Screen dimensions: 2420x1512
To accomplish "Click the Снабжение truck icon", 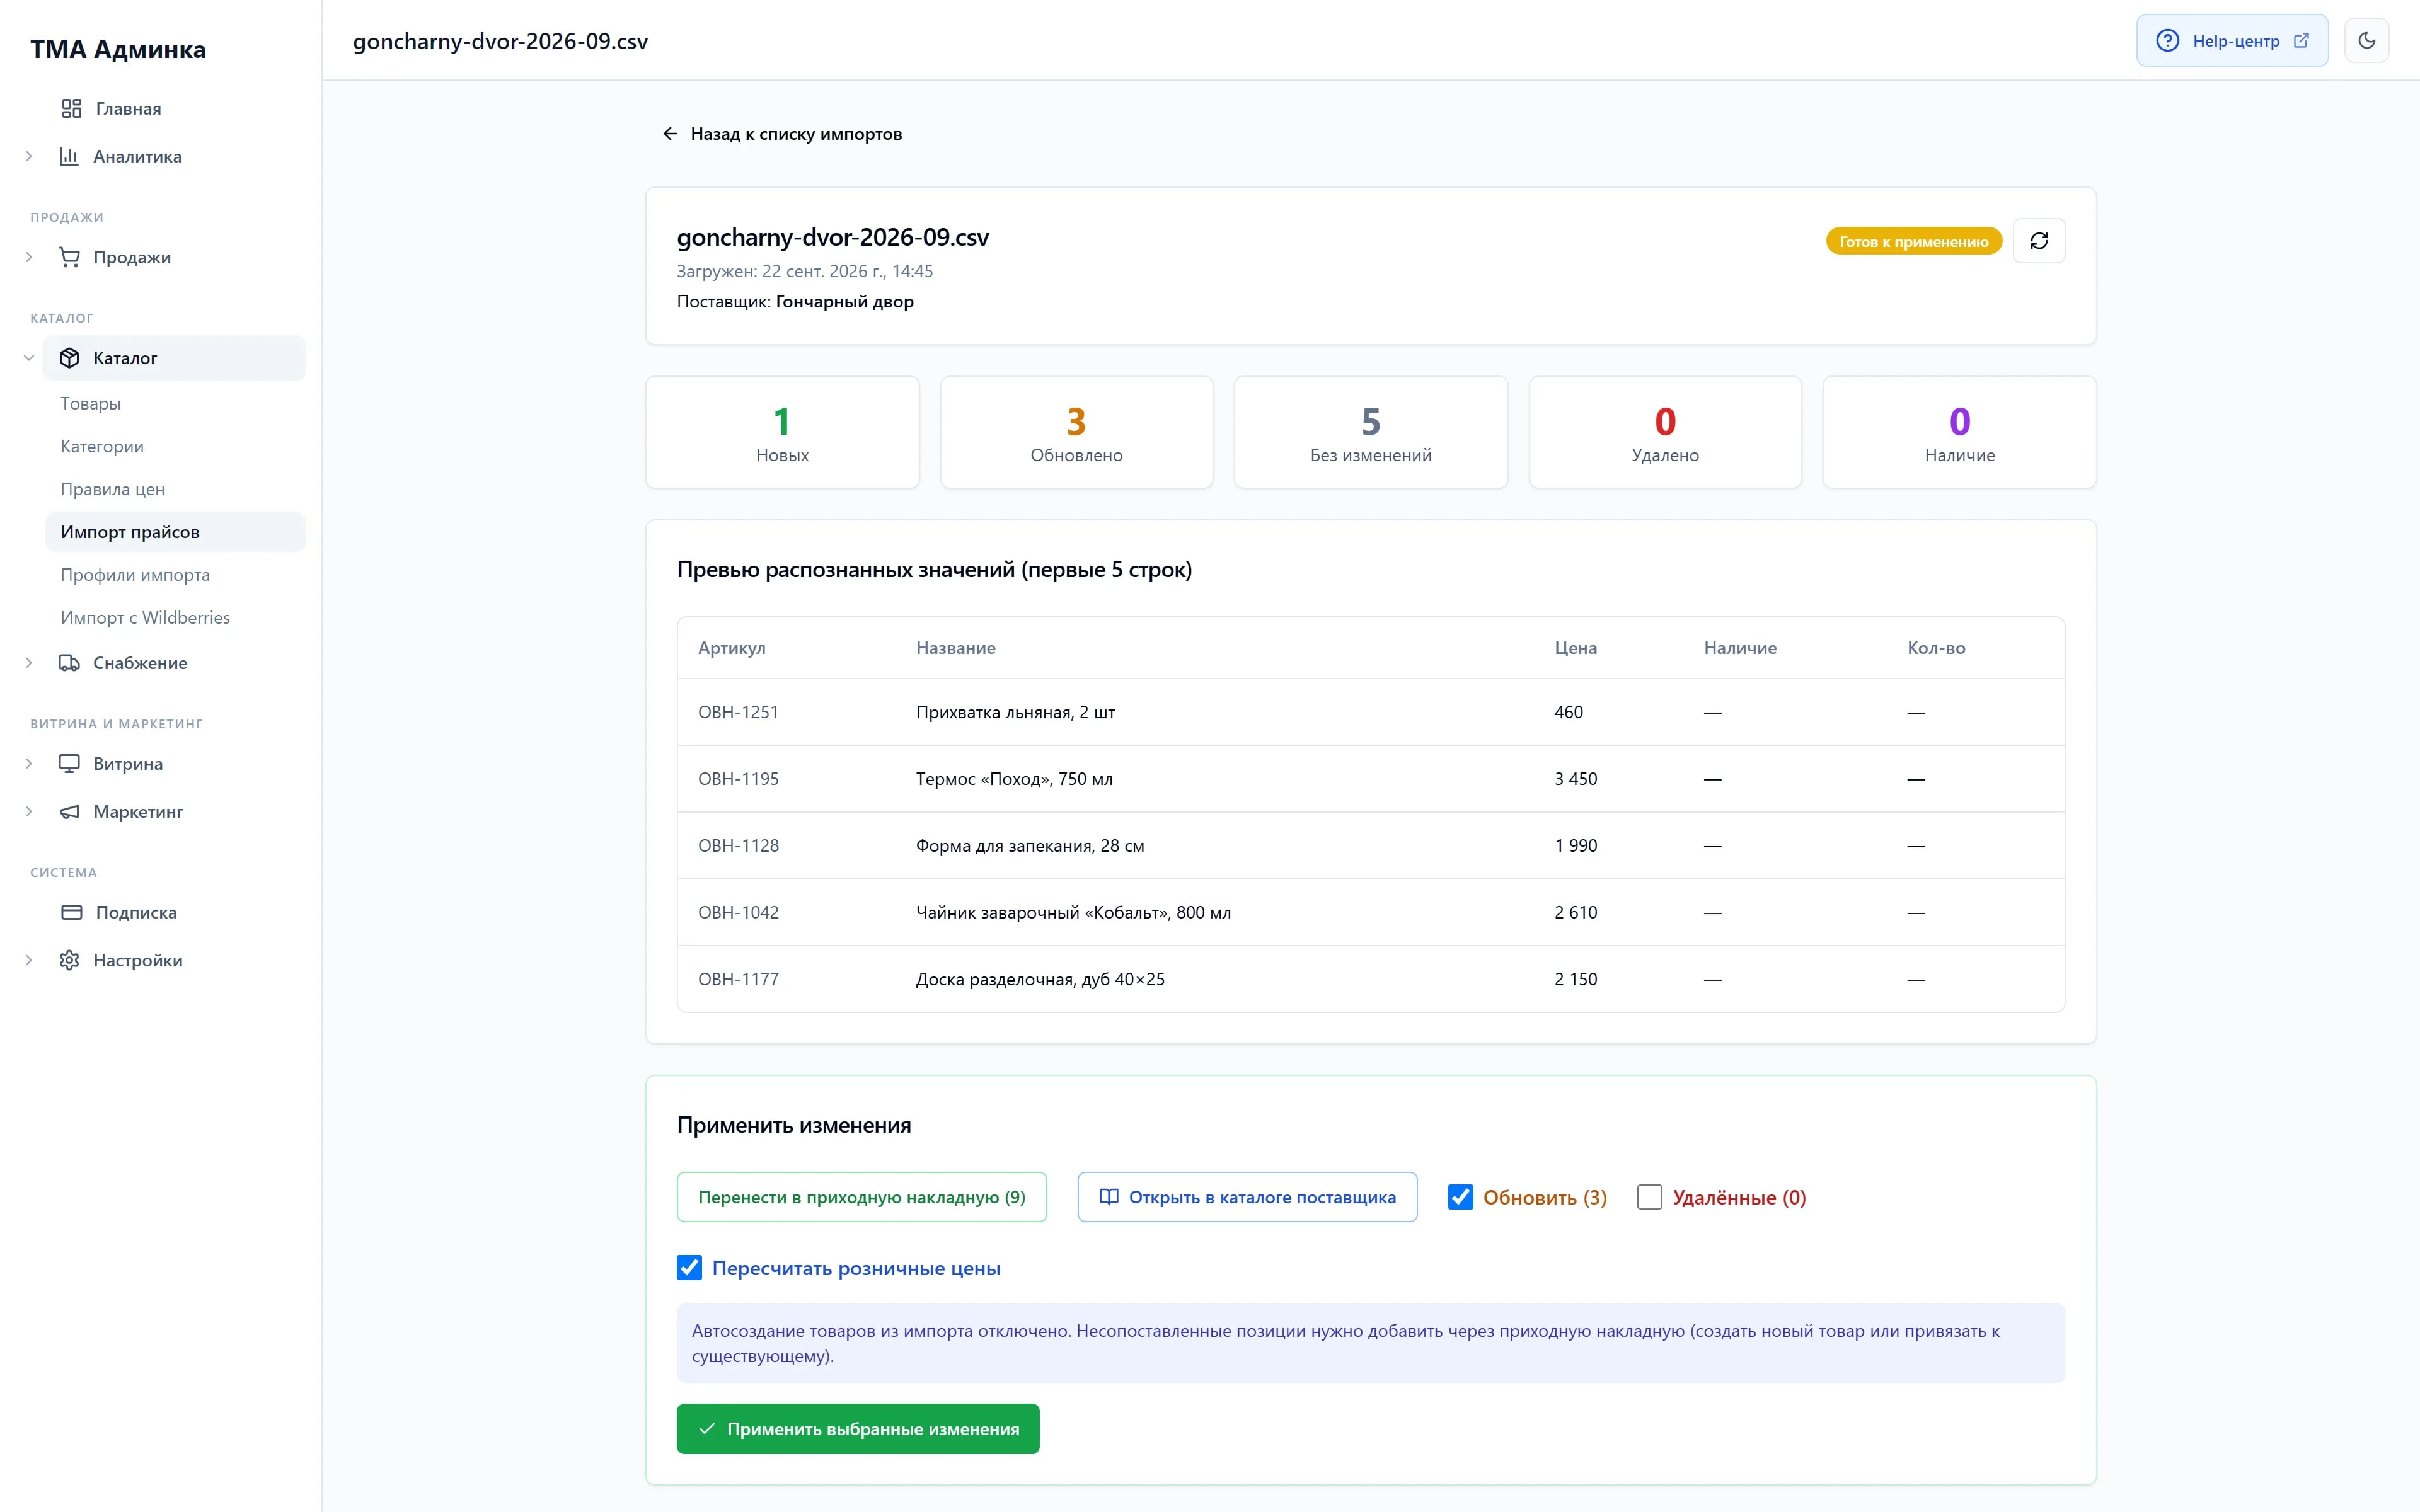I will pyautogui.click(x=69, y=663).
